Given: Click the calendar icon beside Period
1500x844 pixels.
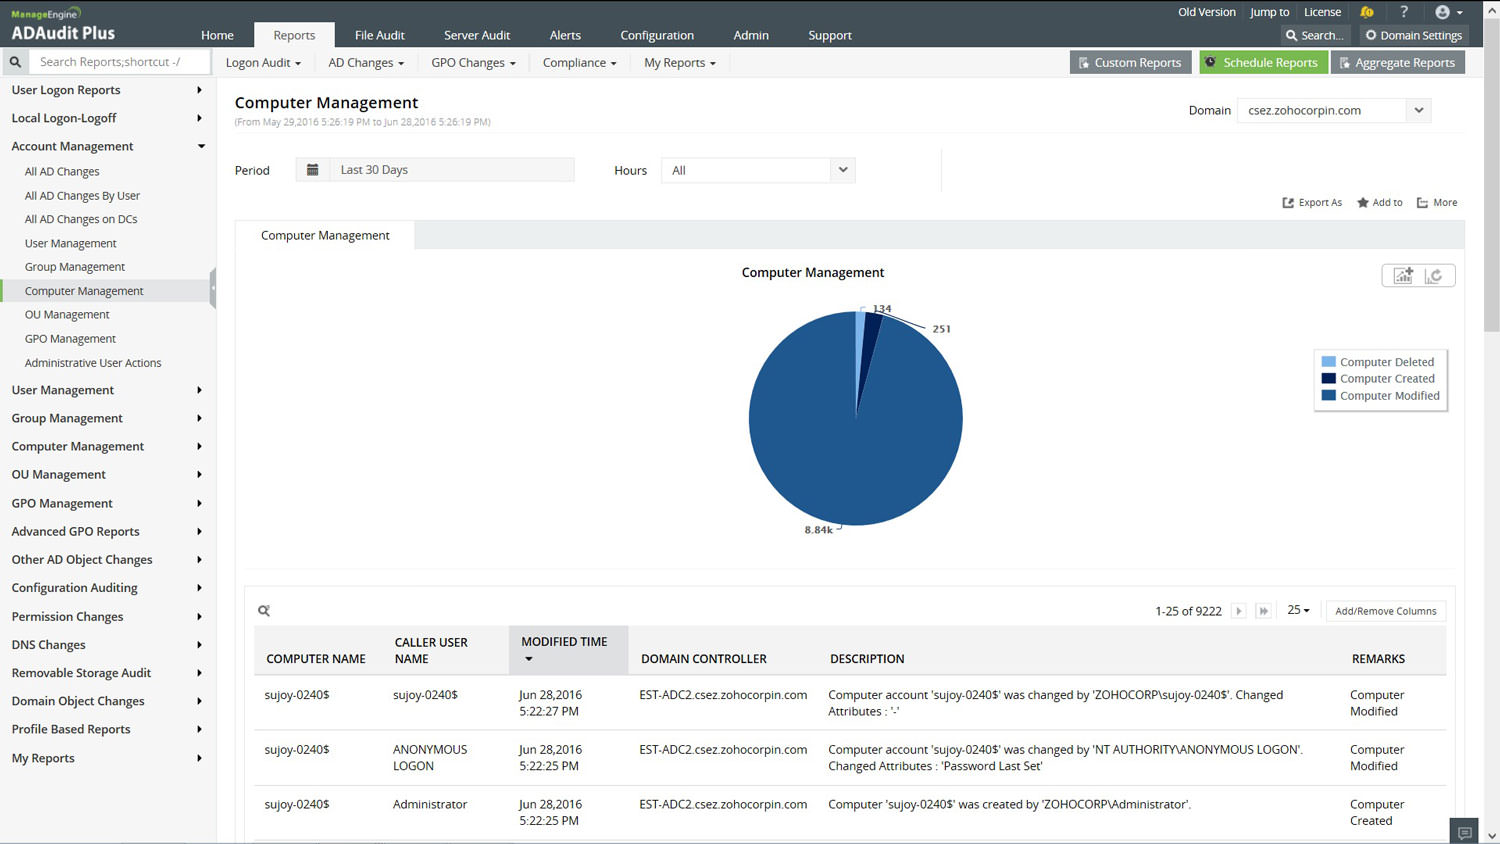Looking at the screenshot, I should pos(312,170).
